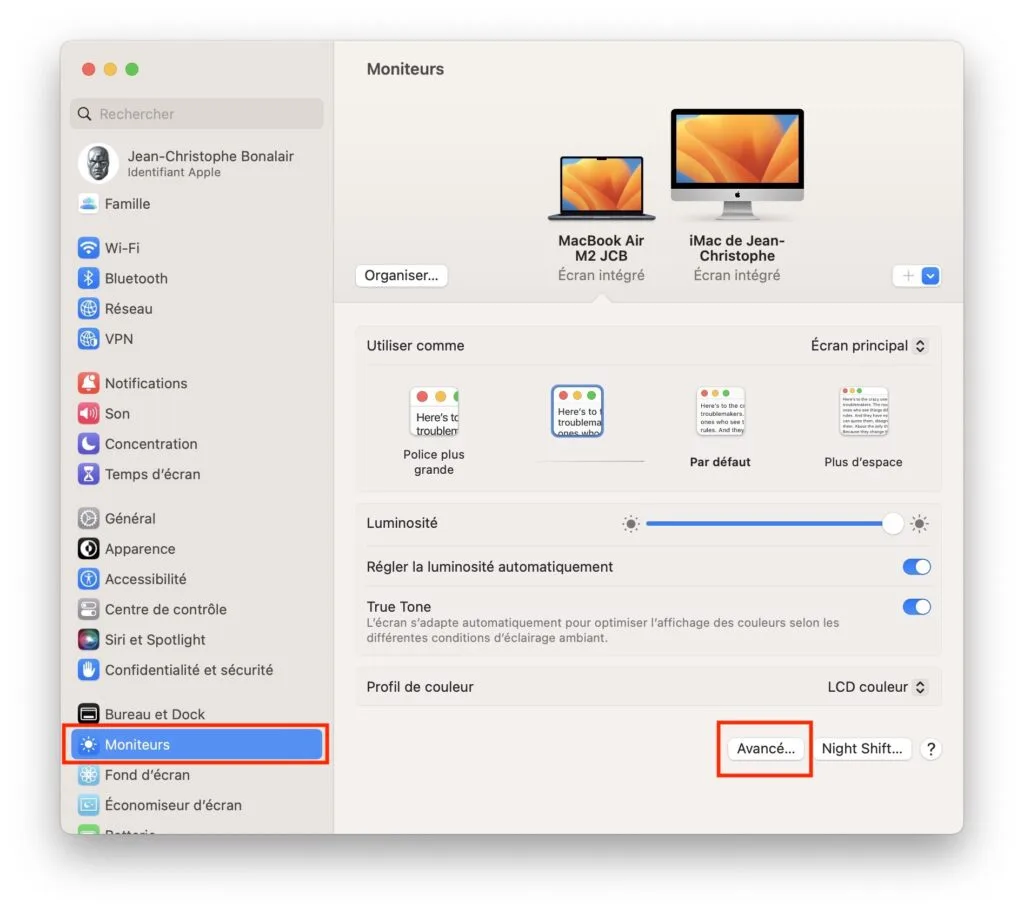This screenshot has height=914, width=1024.
Task: Open the VPN icon entry
Action: tap(88, 339)
